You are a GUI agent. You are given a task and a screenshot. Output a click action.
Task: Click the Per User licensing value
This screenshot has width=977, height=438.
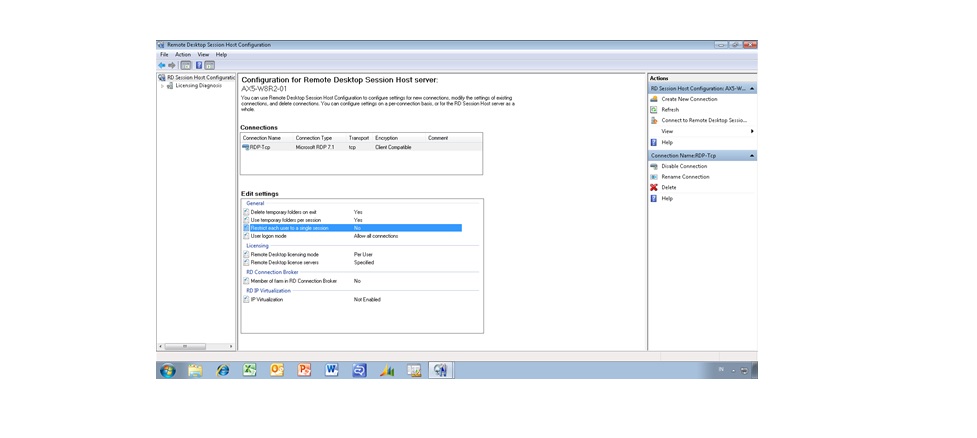click(363, 254)
